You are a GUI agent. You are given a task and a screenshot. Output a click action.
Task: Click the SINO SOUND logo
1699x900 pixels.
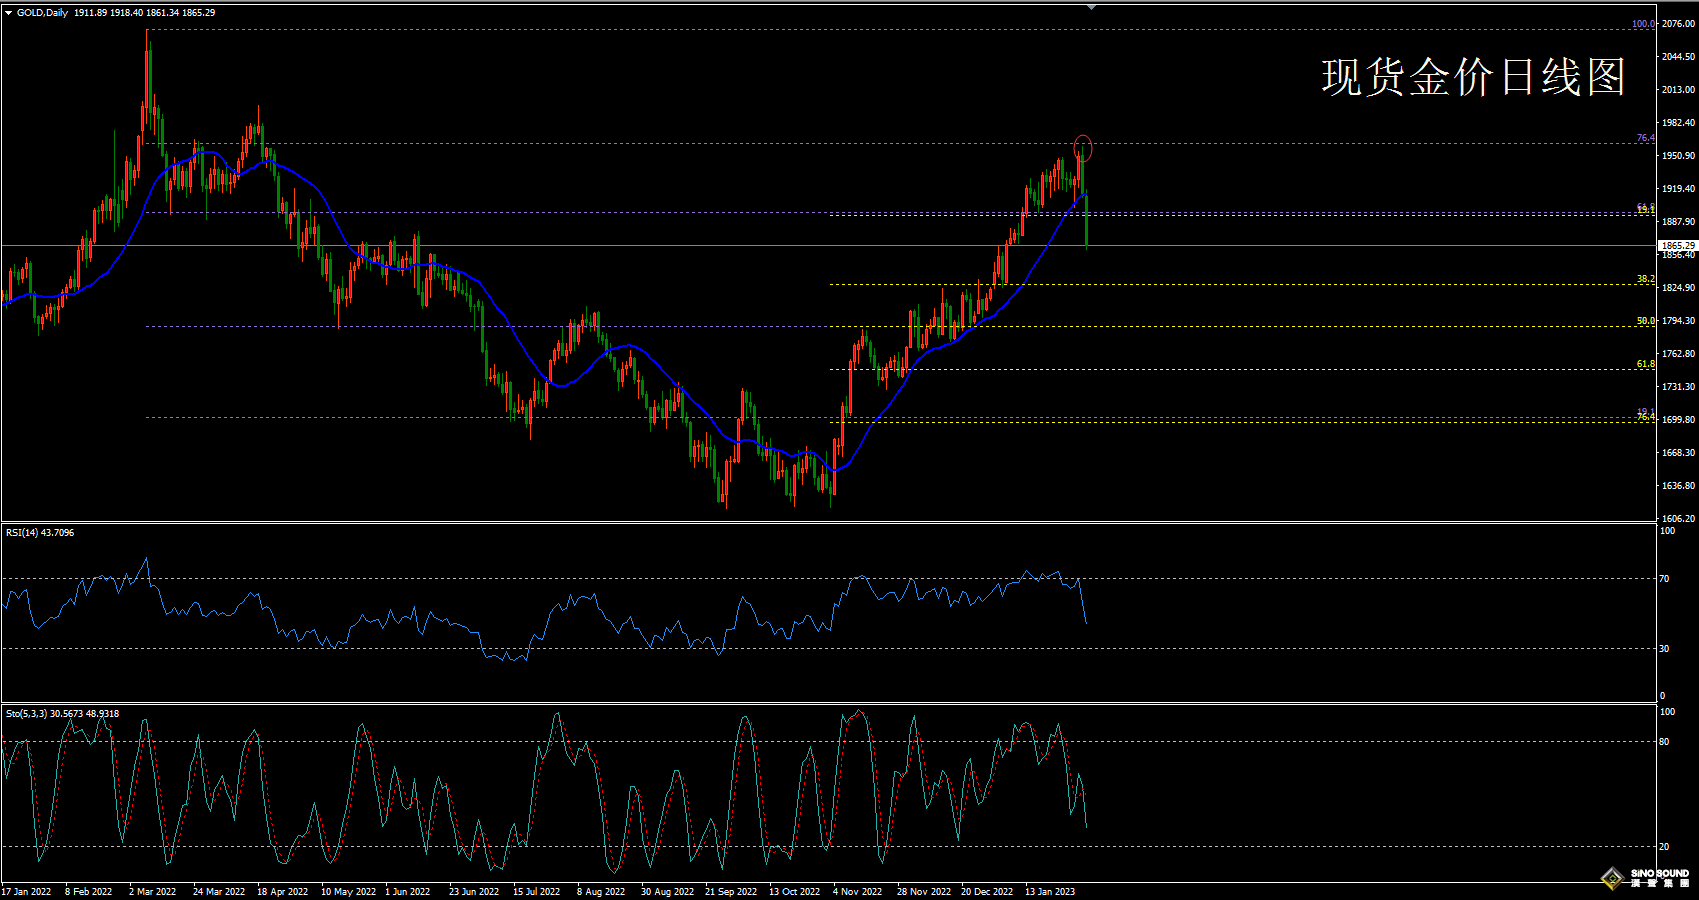point(1650,877)
